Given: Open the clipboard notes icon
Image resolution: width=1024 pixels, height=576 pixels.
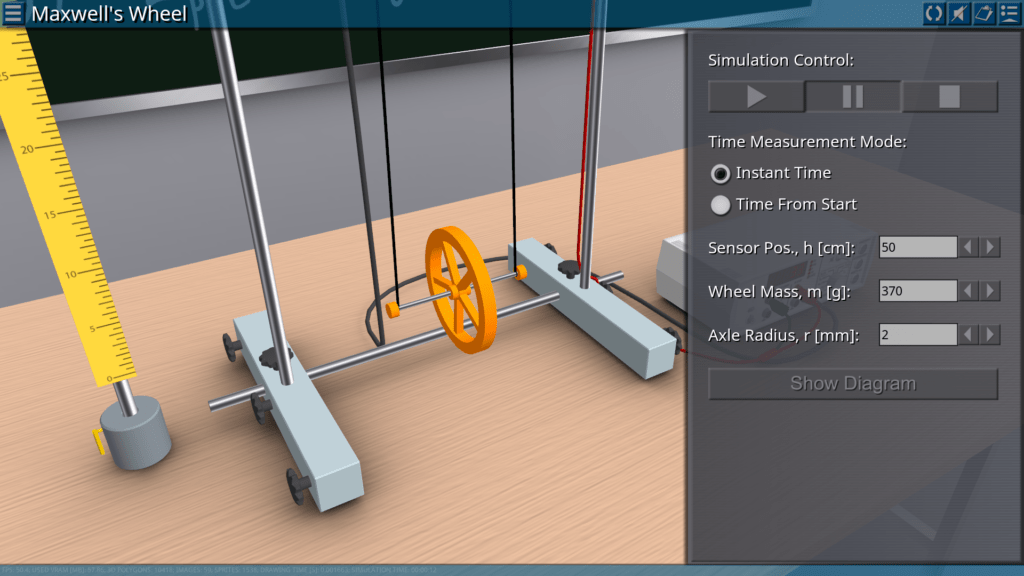Looking at the screenshot, I should click(x=984, y=14).
